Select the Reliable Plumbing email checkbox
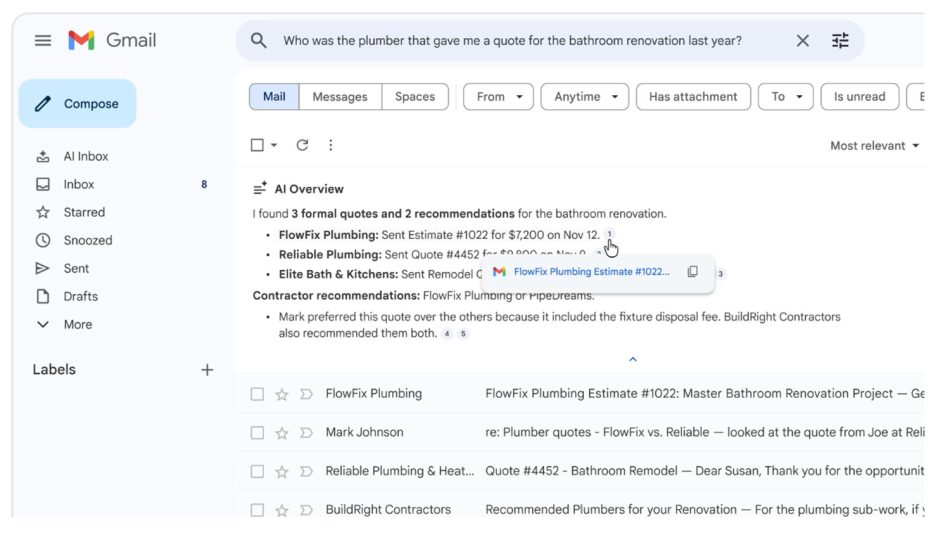950x535 pixels. pyautogui.click(x=257, y=471)
